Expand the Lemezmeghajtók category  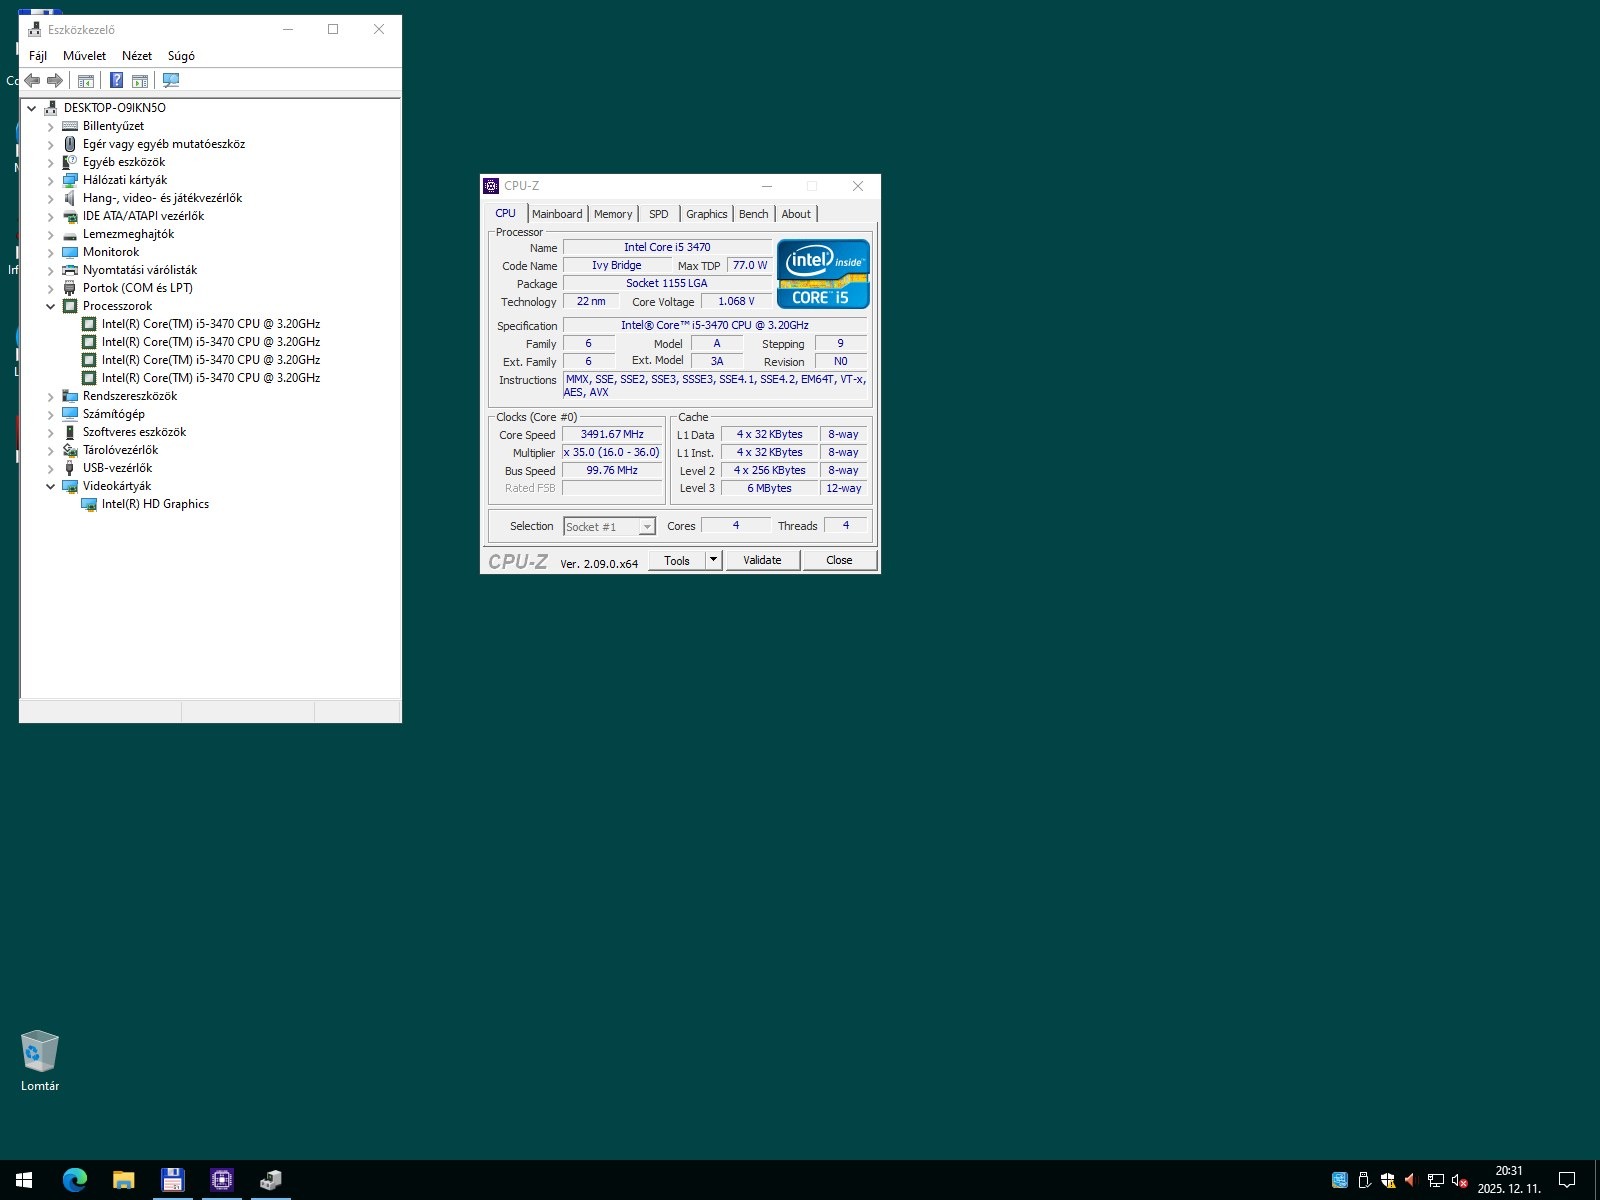[51, 234]
